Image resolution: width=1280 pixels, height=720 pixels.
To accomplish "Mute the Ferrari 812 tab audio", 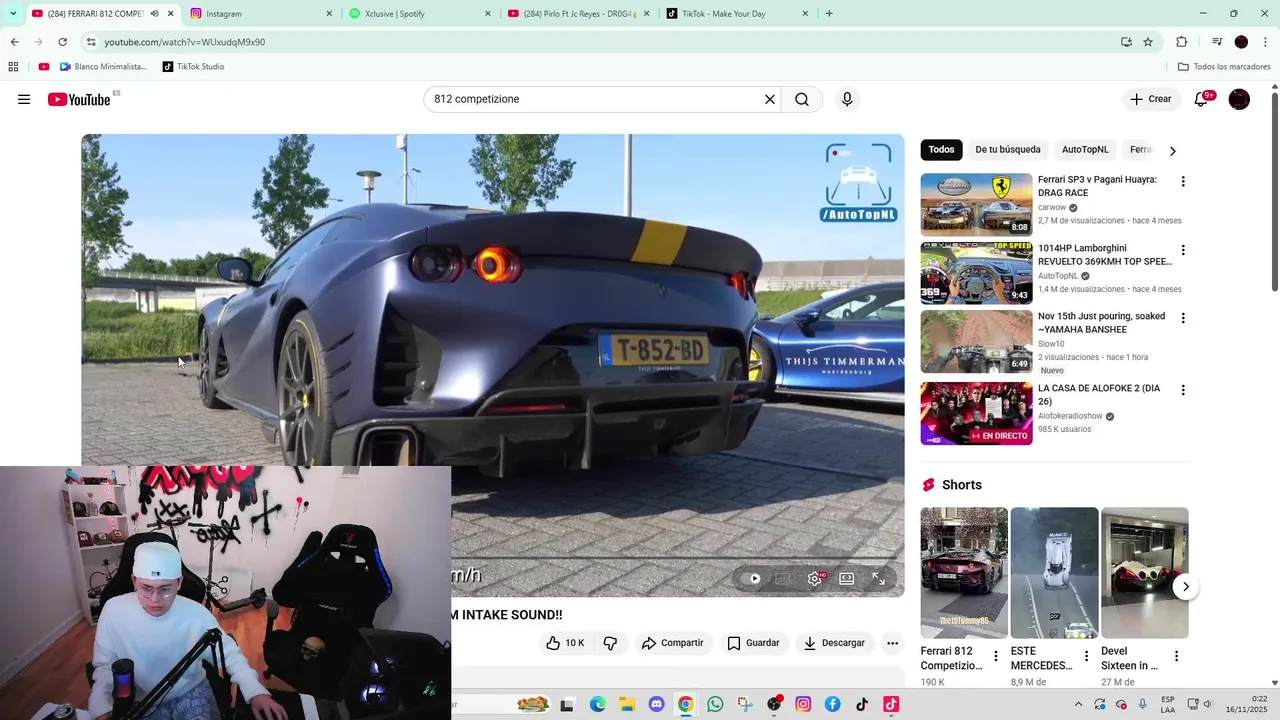I will [154, 14].
